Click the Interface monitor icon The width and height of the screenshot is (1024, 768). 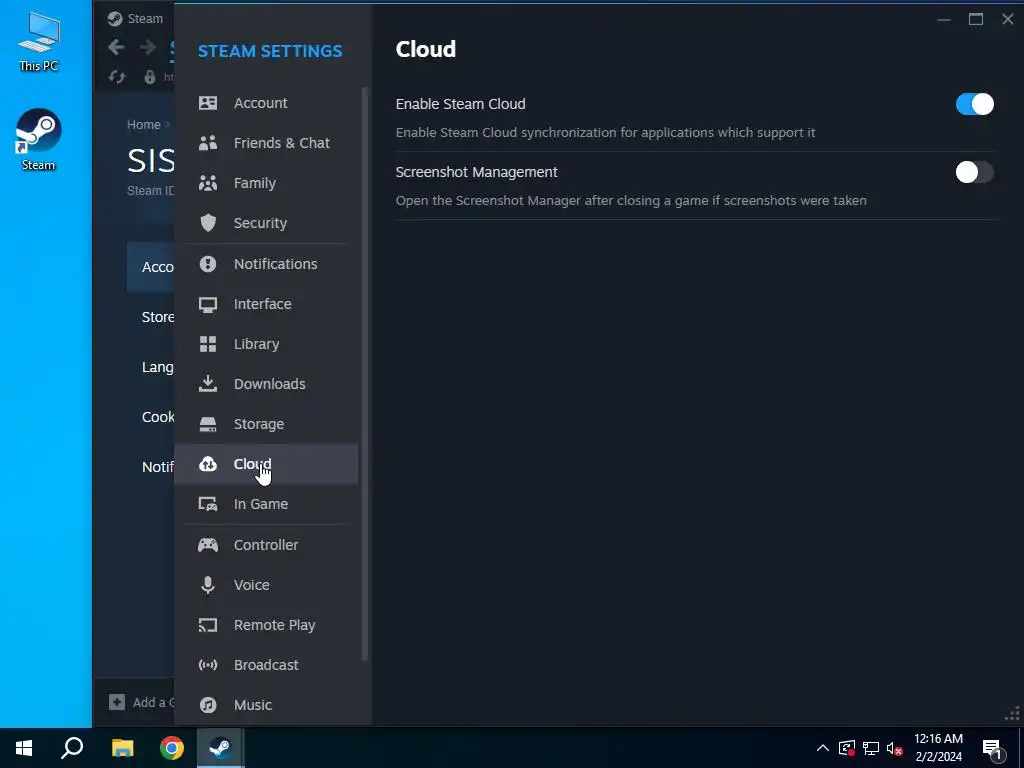point(208,304)
